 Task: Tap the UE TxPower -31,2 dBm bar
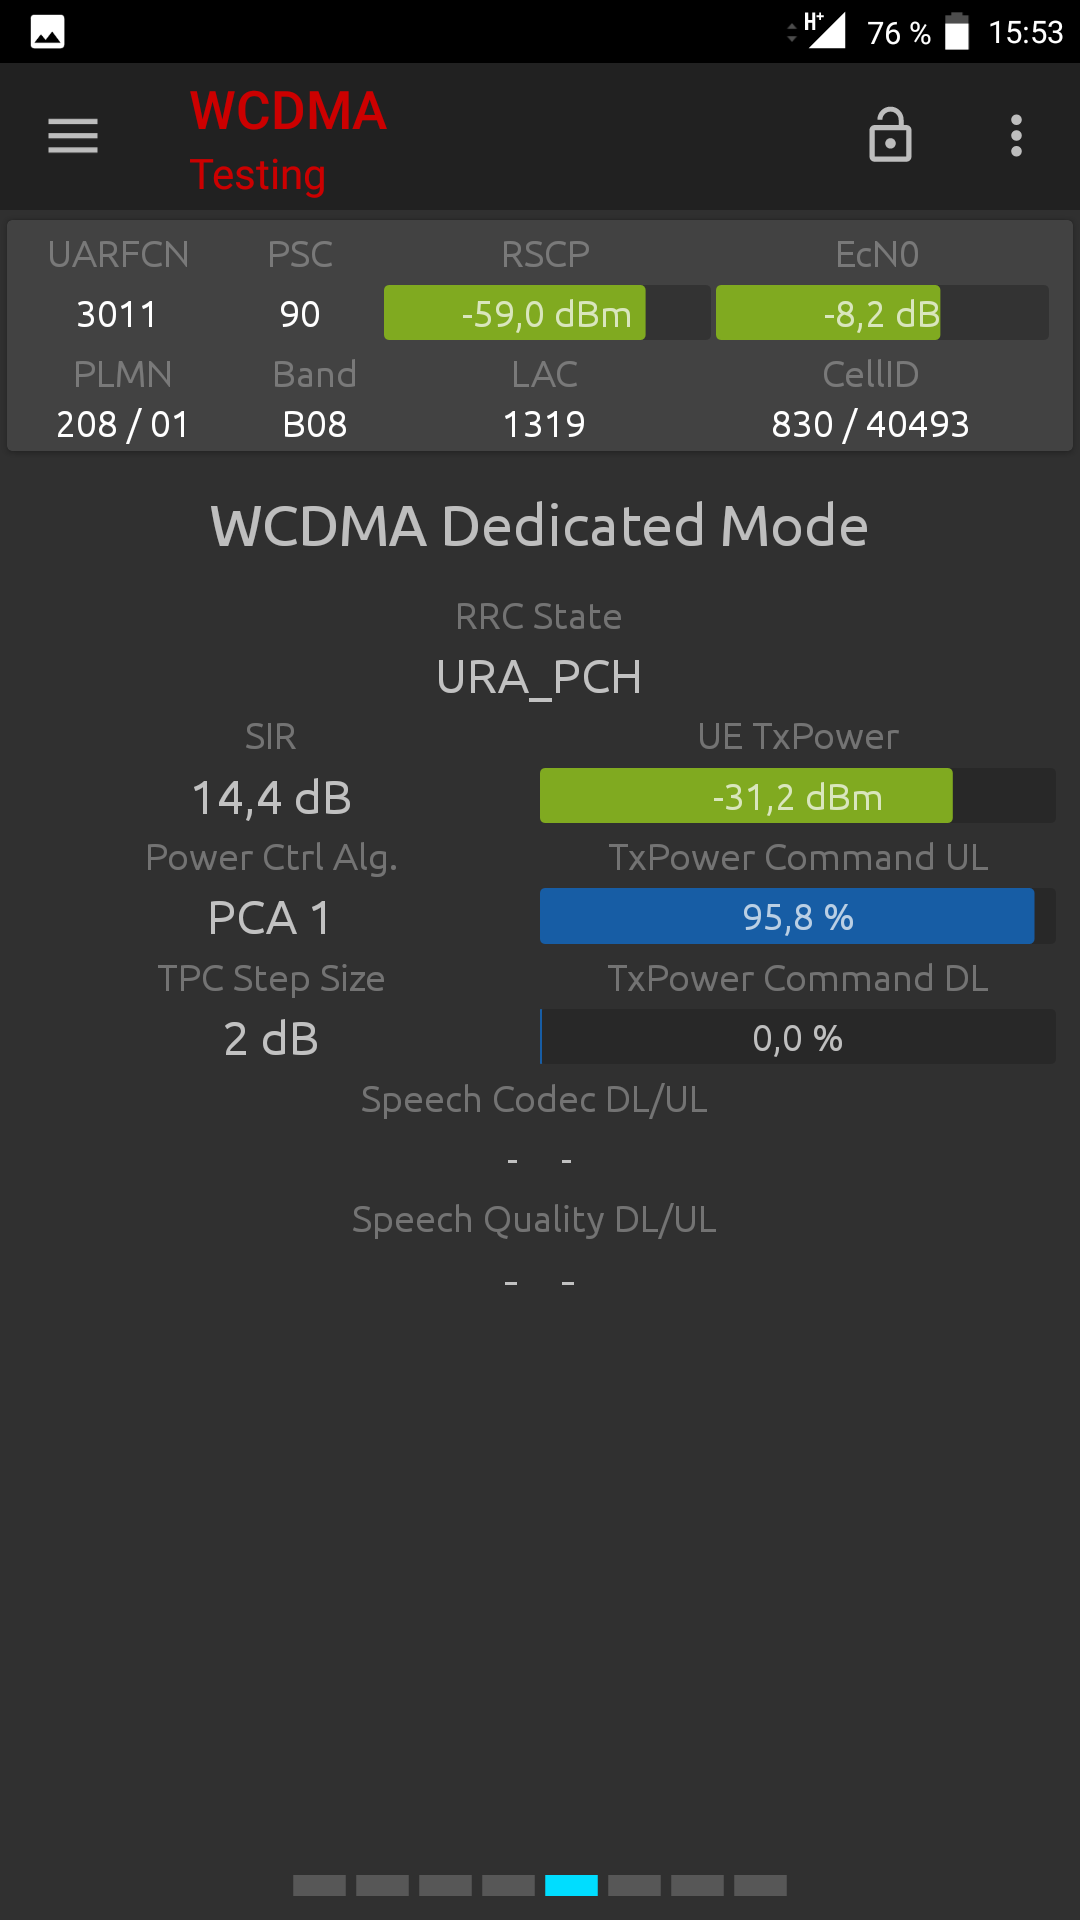coord(798,796)
